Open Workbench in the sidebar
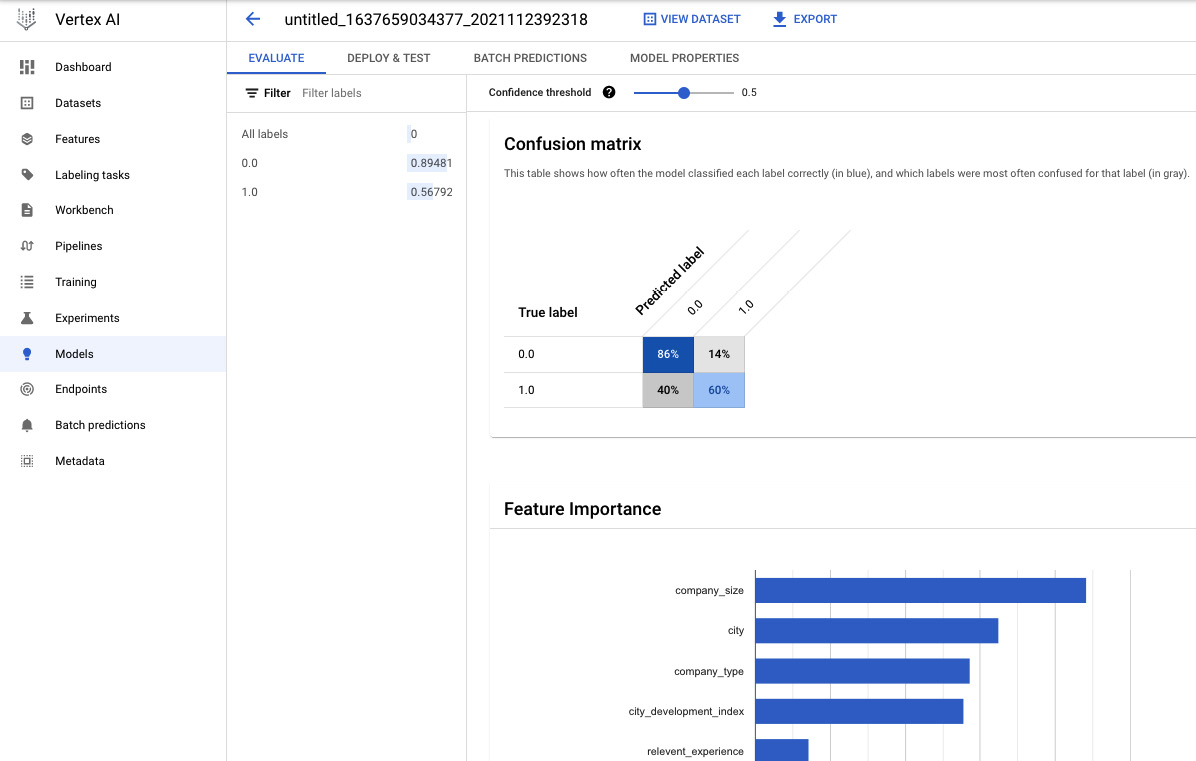The image size is (1196, 761). coord(113,210)
